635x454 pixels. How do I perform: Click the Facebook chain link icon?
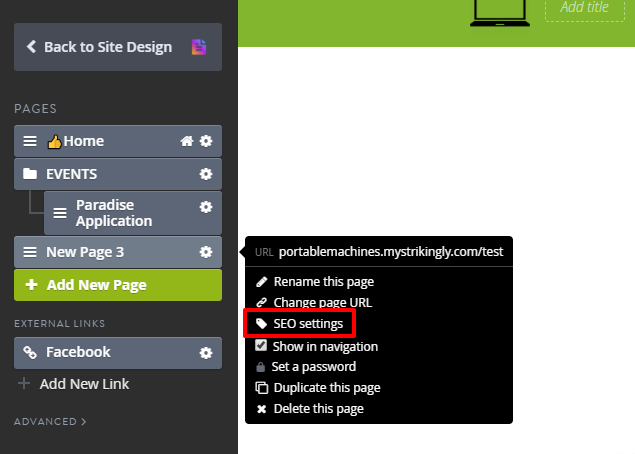(30, 352)
